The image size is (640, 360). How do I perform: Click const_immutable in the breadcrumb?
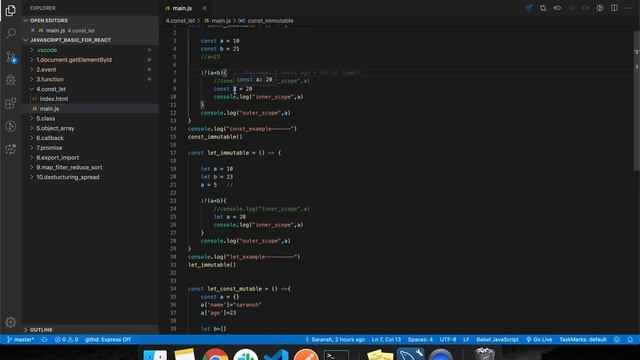(270, 20)
